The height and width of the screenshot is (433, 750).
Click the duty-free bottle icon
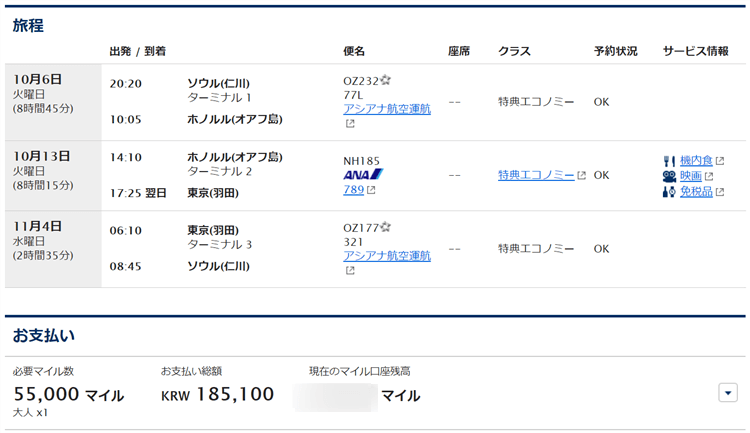pyautogui.click(x=669, y=192)
